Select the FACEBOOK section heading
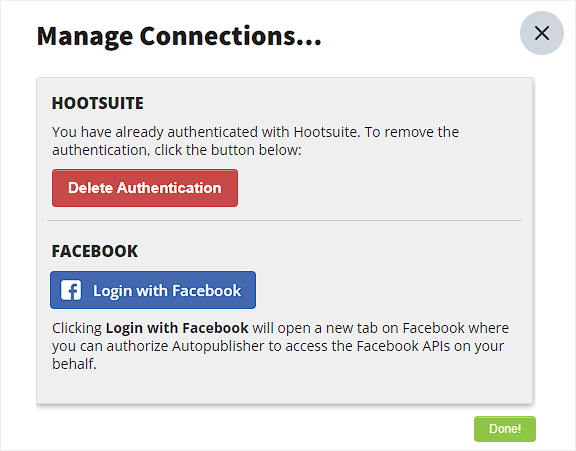The image size is (576, 451). click(x=95, y=251)
